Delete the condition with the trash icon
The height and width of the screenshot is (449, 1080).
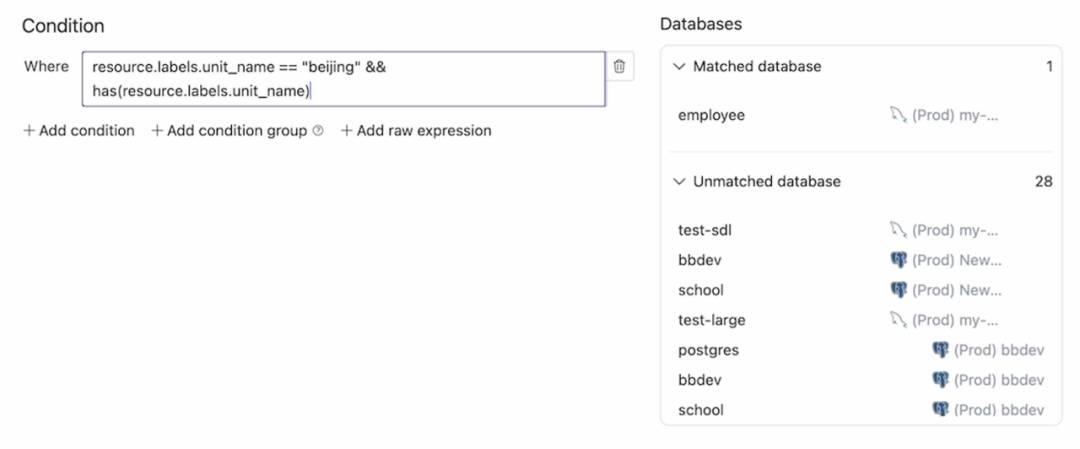click(619, 67)
